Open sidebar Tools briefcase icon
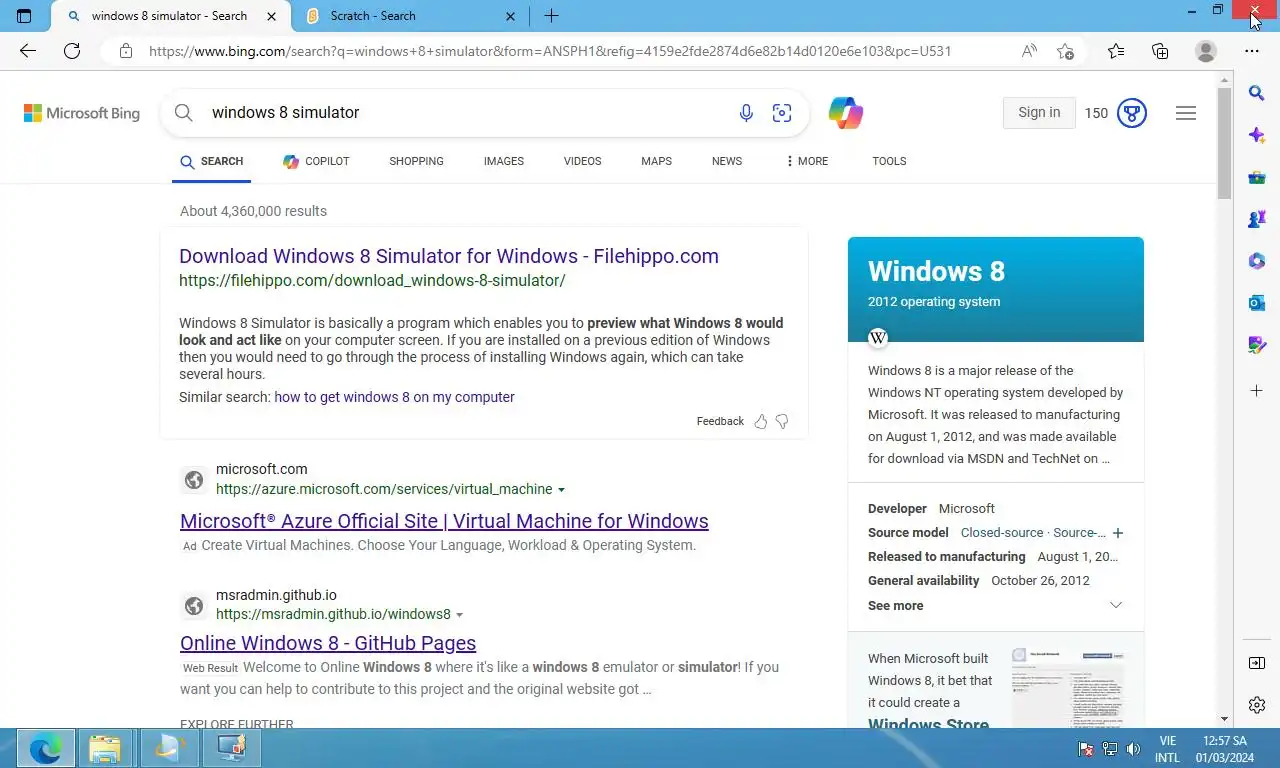 1257,177
